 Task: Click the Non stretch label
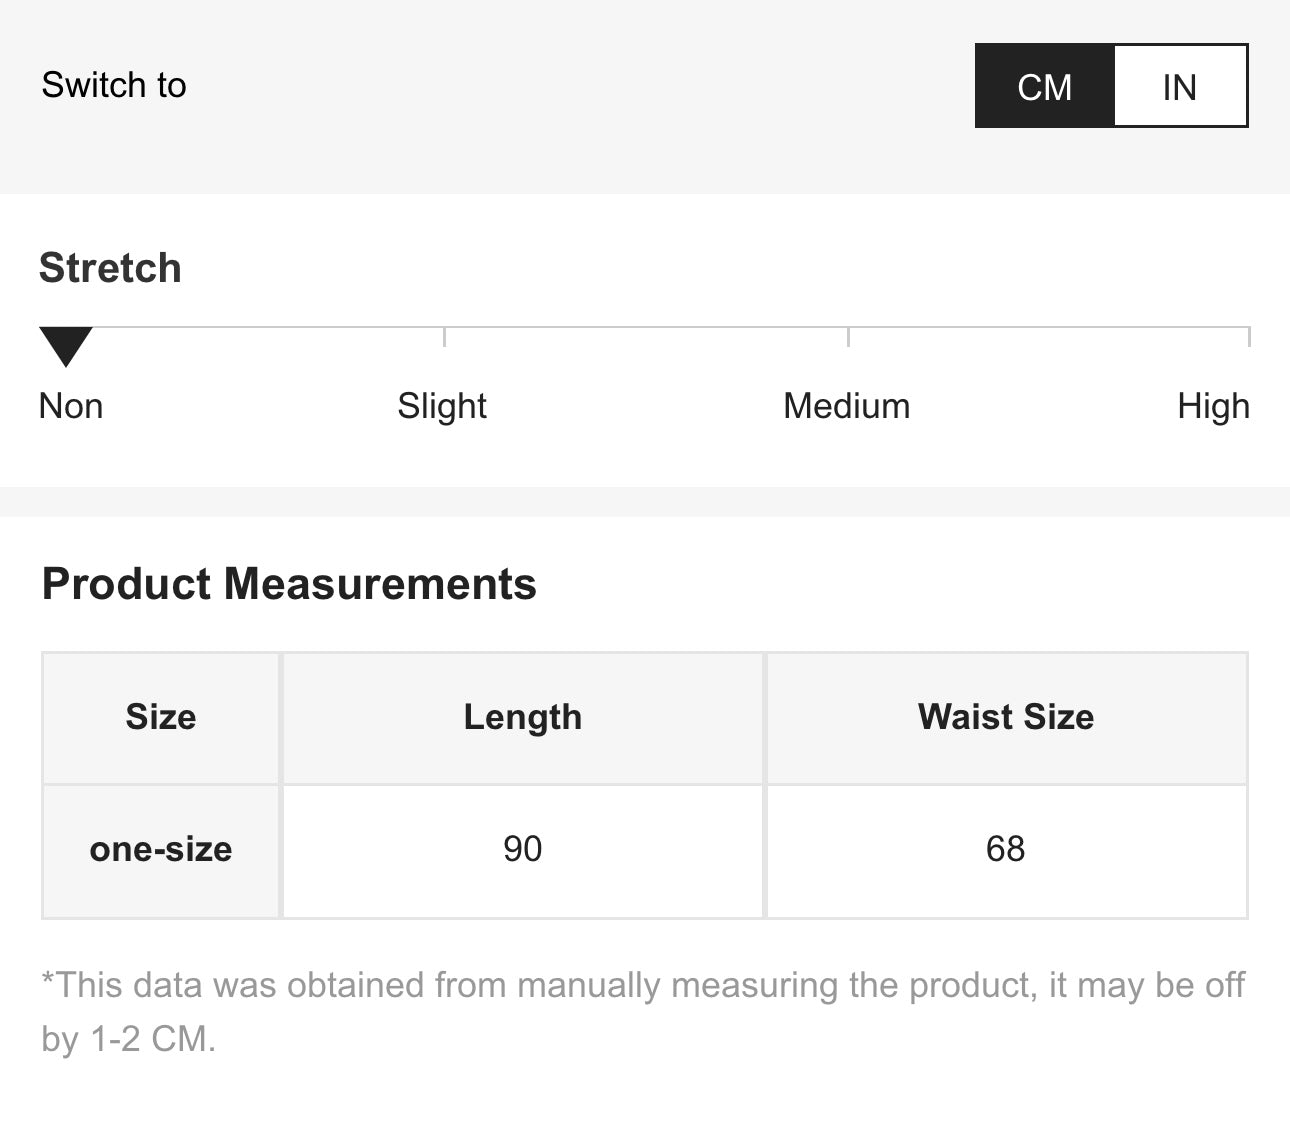[x=71, y=406]
